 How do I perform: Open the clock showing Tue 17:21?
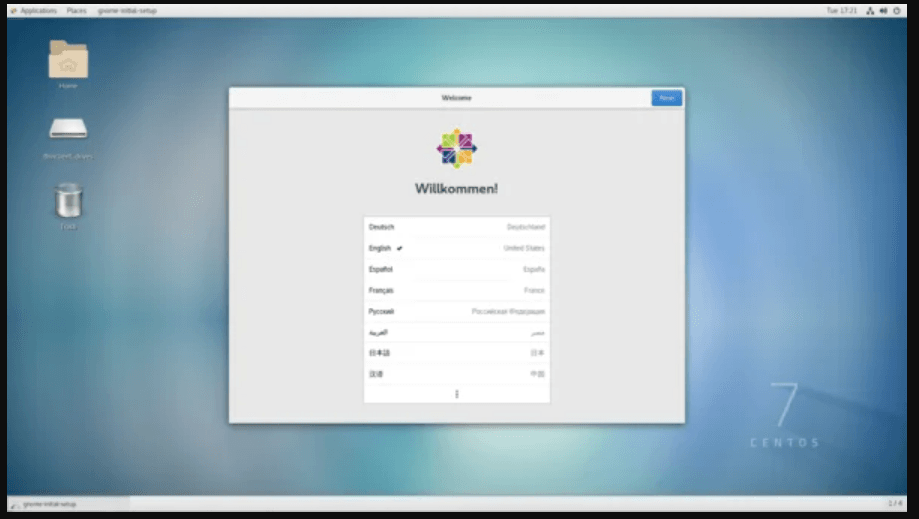click(x=841, y=11)
